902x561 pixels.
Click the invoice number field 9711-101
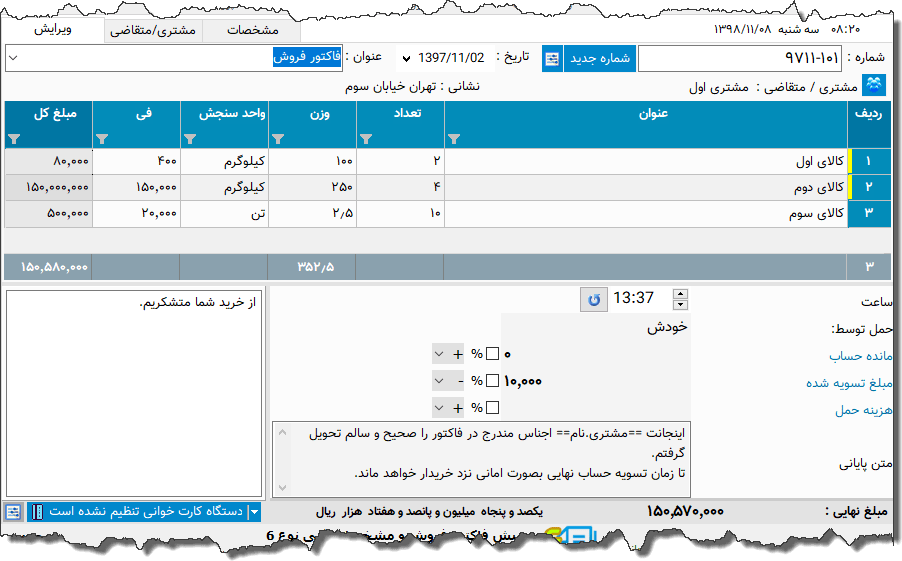[740, 59]
